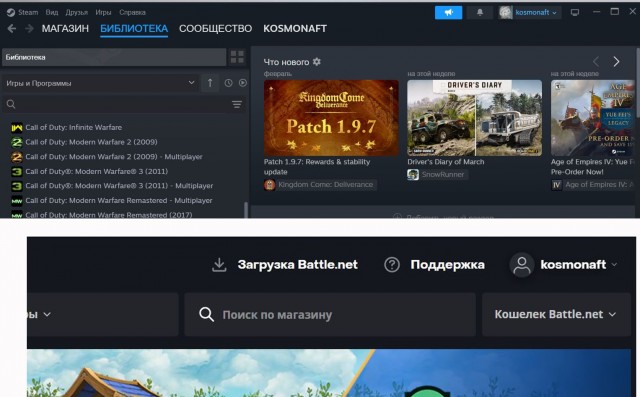Click the blue announcements megaphone button
Viewport: 640px width, 397px height.
coord(449,13)
